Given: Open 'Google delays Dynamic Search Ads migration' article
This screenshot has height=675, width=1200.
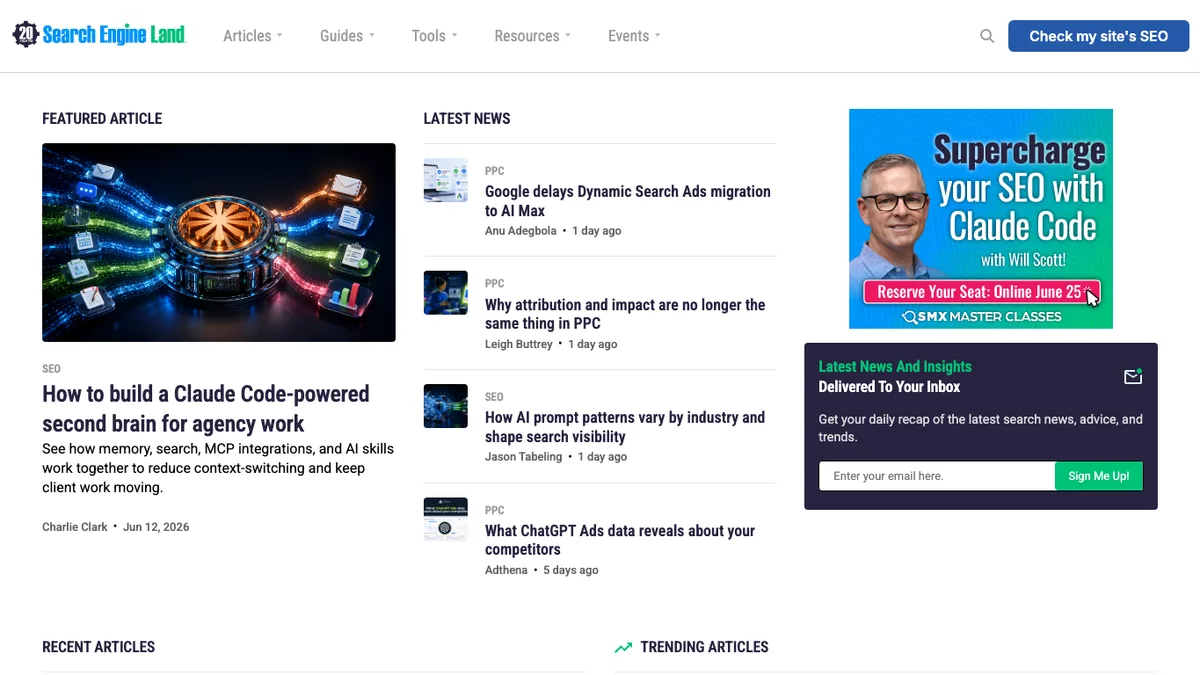Looking at the screenshot, I should (x=628, y=201).
